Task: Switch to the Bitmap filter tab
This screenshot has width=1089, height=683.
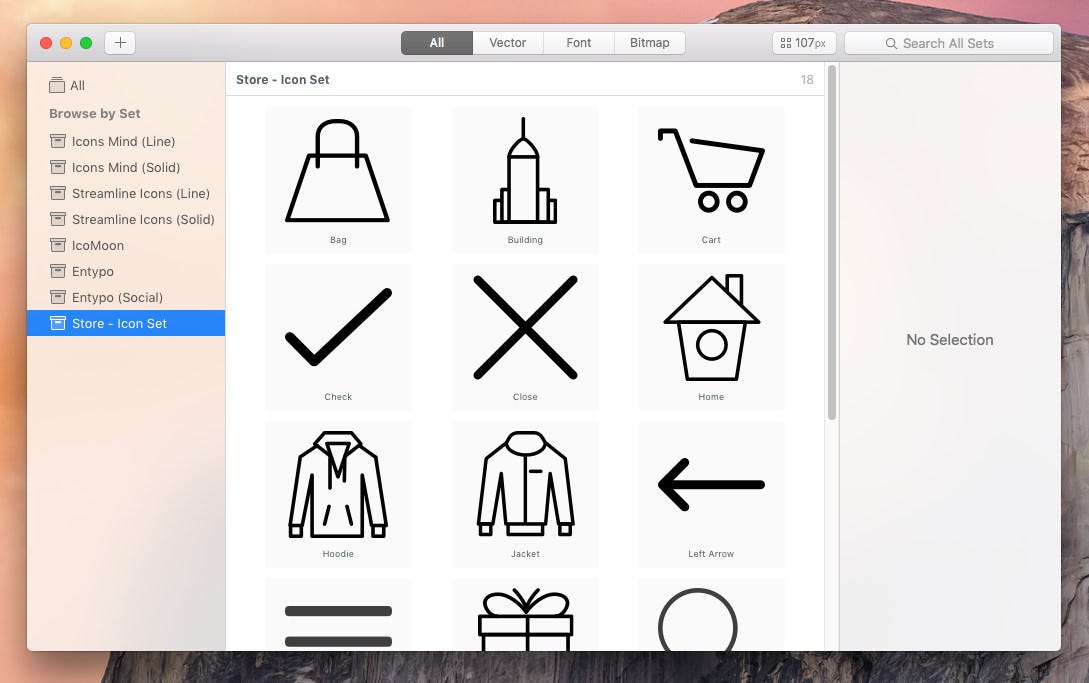Action: point(649,43)
